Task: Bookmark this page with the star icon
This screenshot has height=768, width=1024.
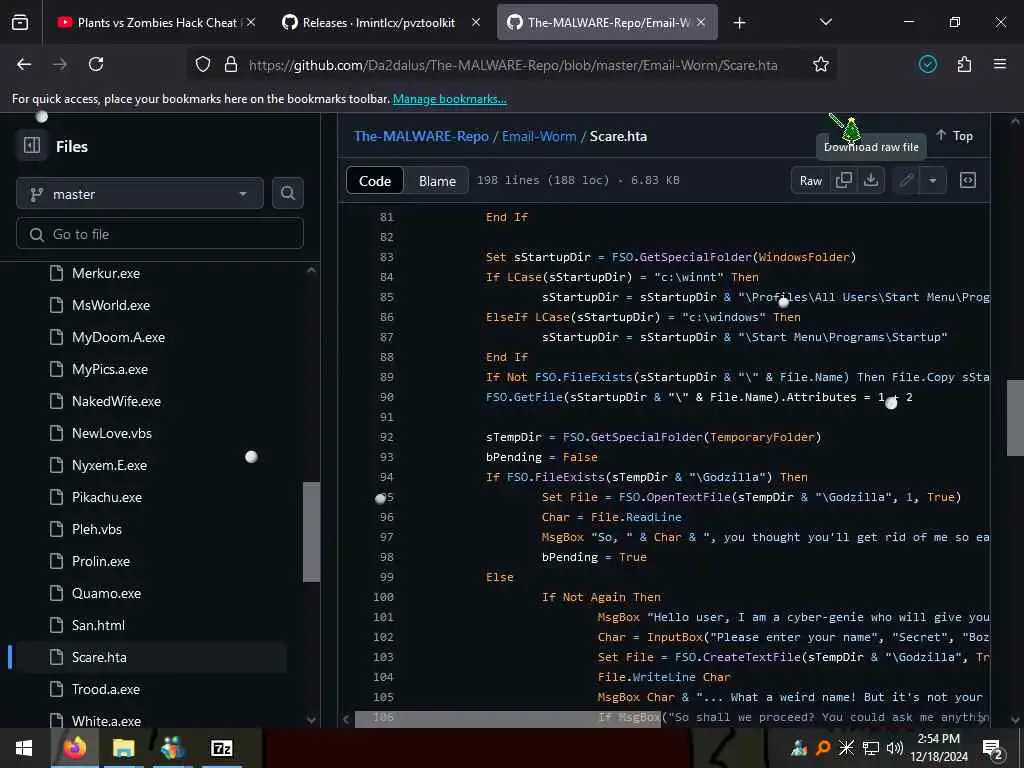Action: point(820,64)
